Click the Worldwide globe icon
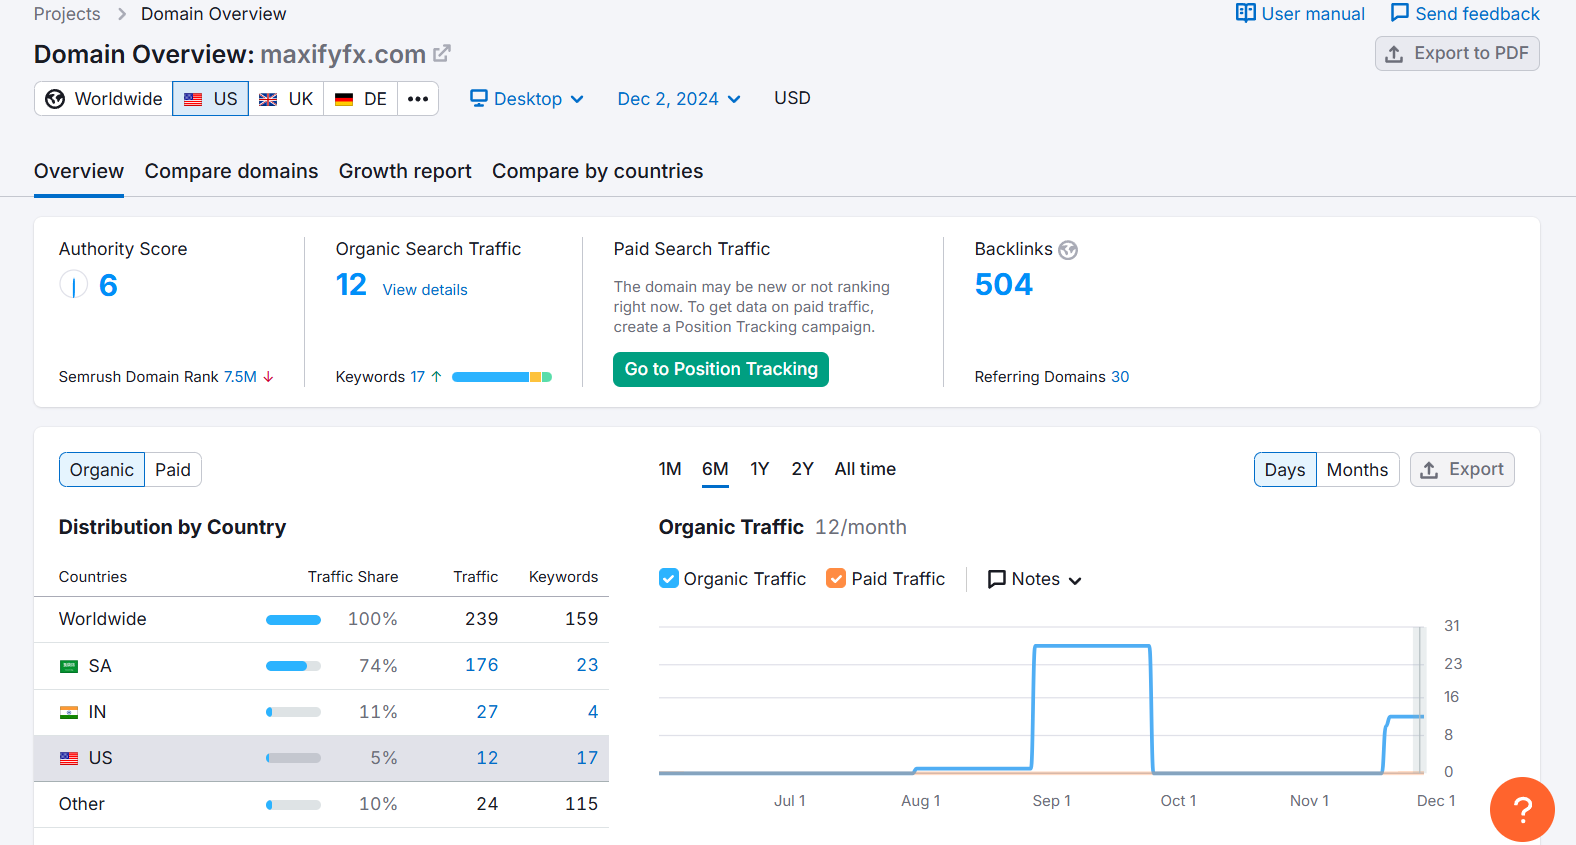 55,99
